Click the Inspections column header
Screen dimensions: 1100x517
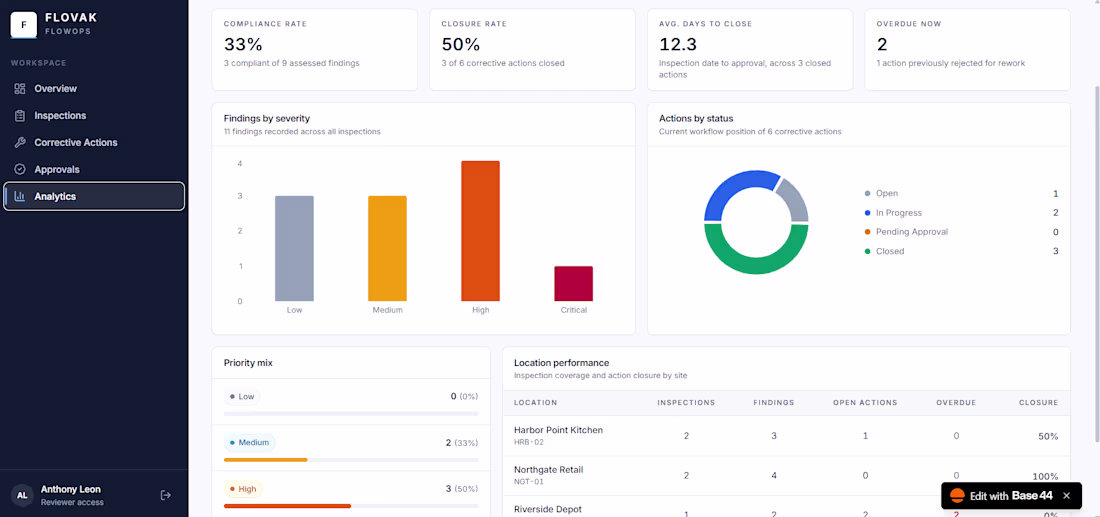[686, 403]
